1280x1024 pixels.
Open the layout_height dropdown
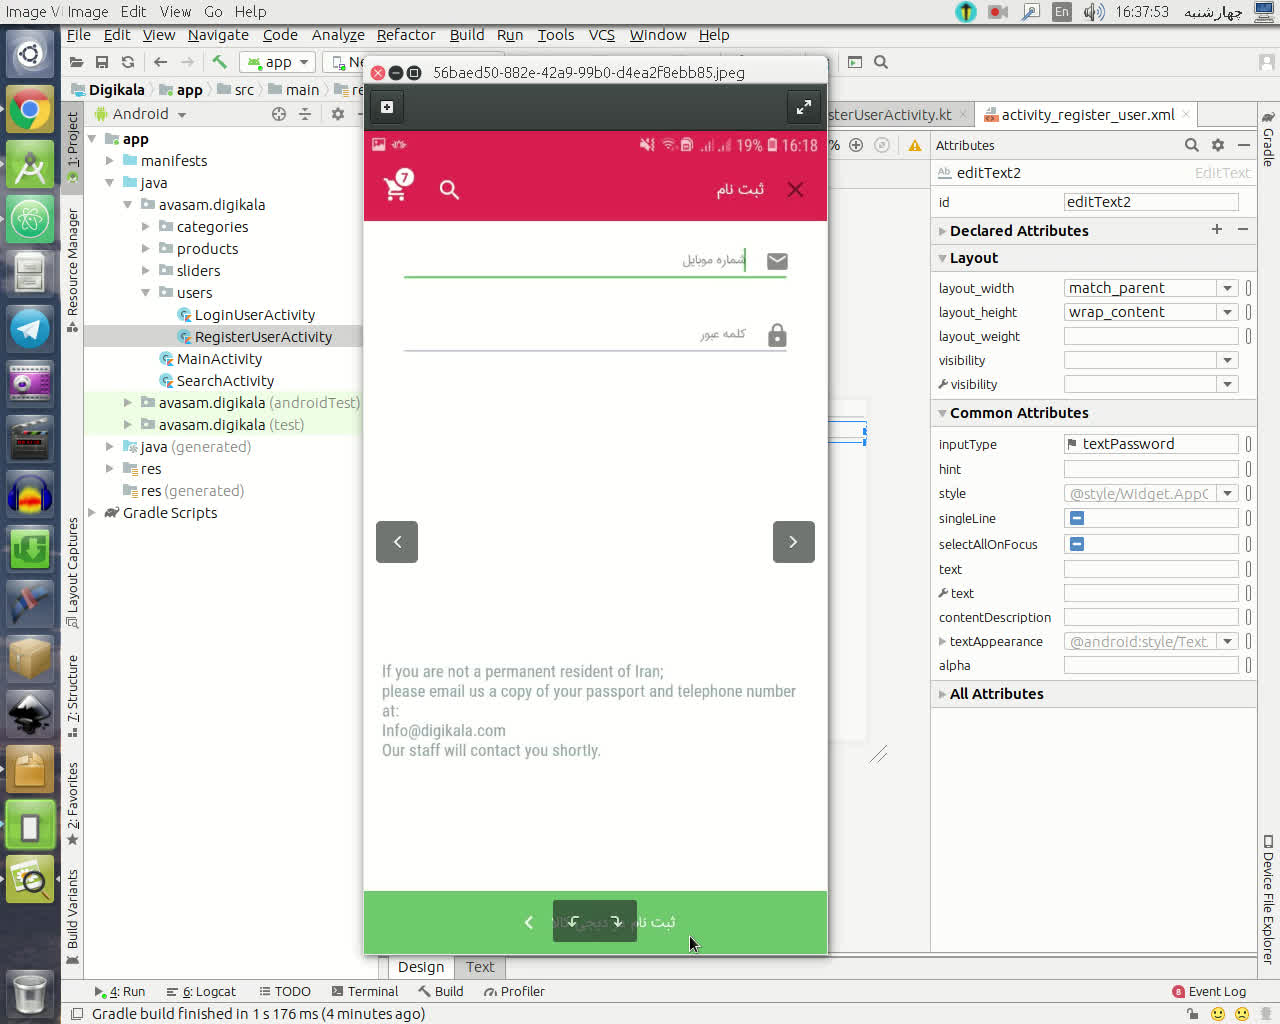coord(1227,312)
